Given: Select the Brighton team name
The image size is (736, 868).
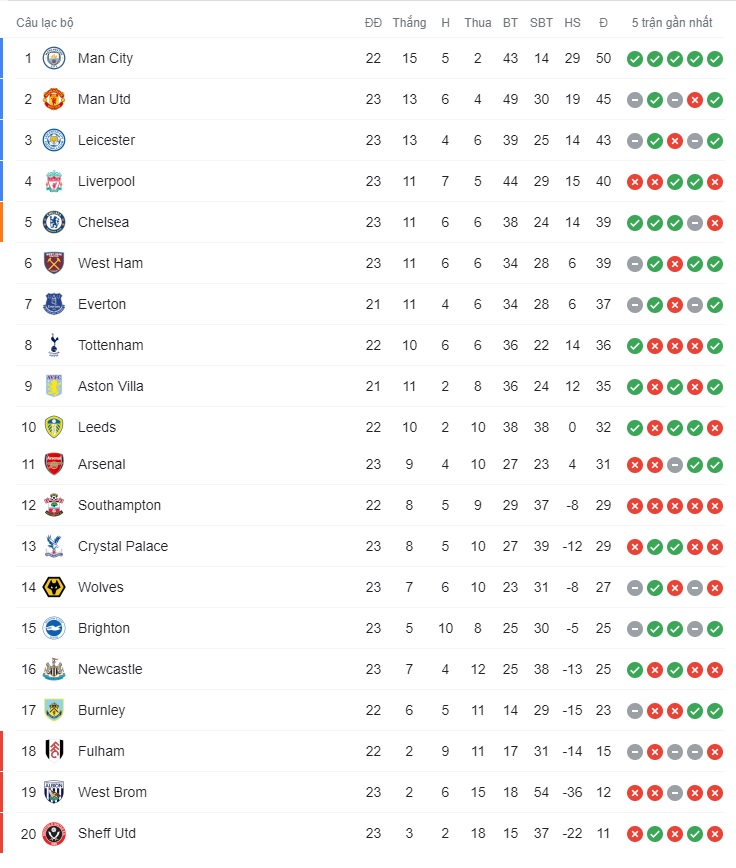Looking at the screenshot, I should click(x=103, y=628).
